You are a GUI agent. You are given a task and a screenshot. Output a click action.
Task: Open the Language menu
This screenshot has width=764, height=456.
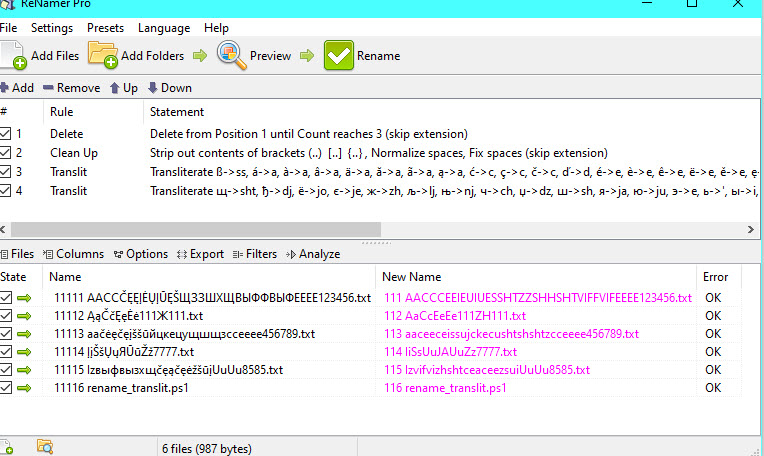coord(164,28)
